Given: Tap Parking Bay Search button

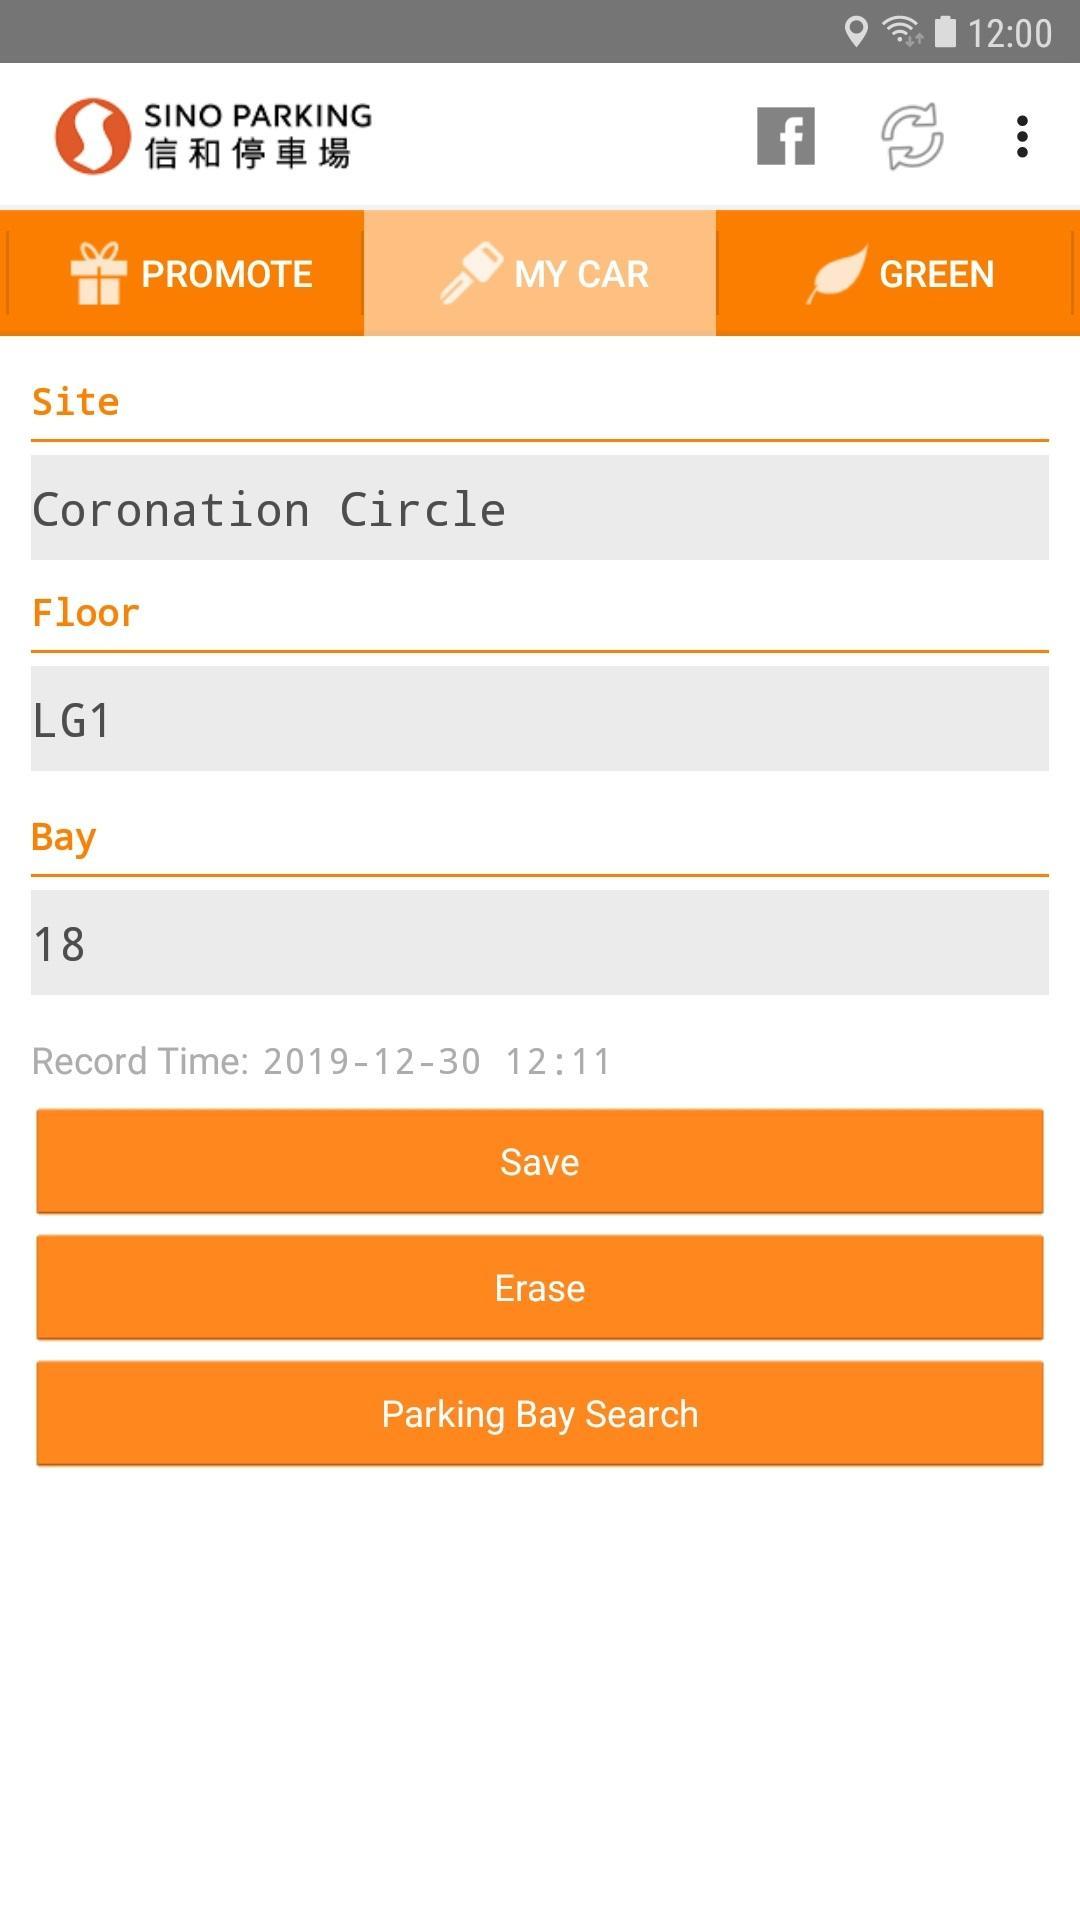Looking at the screenshot, I should pos(540,1414).
